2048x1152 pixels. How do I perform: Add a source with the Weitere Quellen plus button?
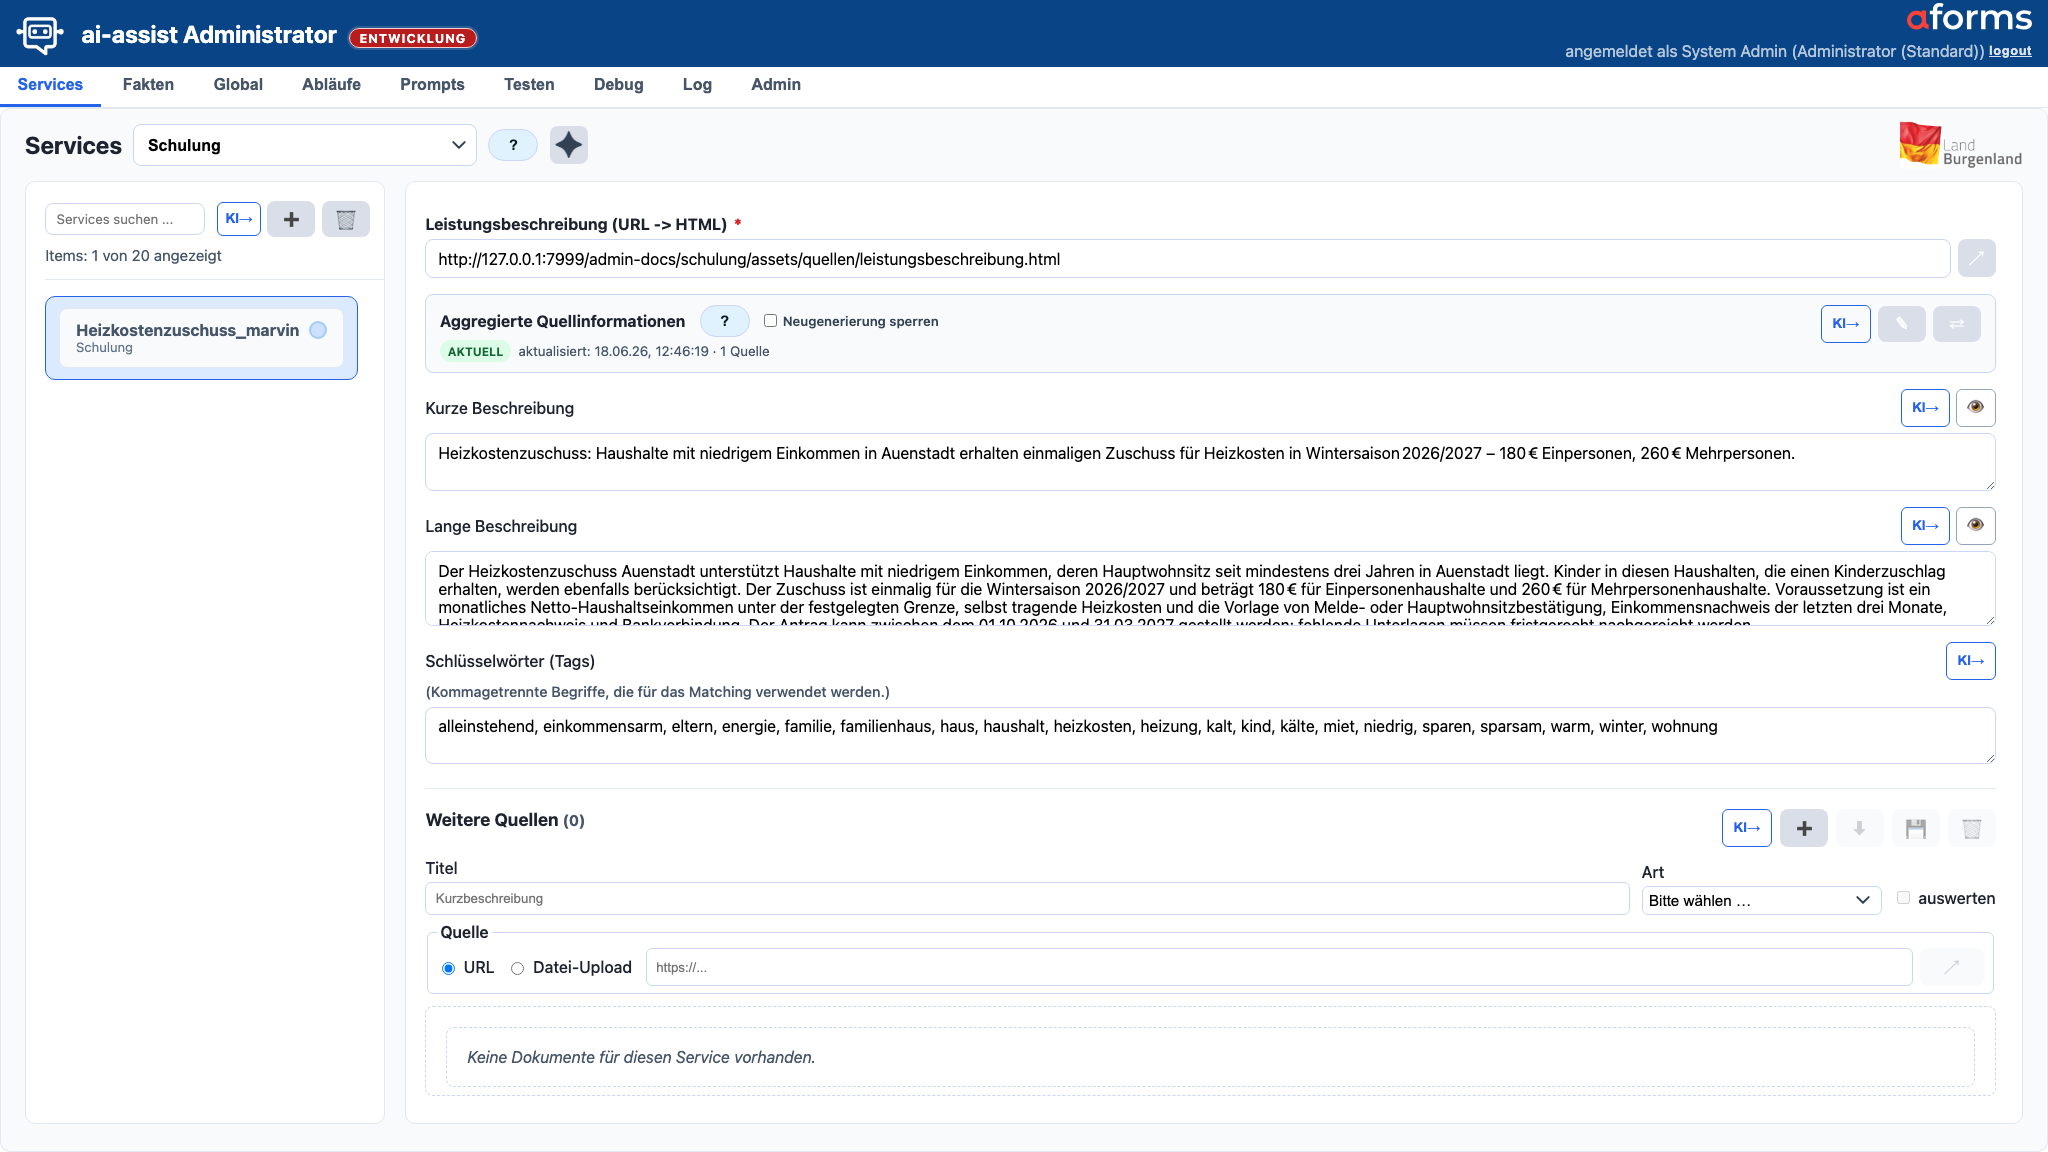tap(1804, 828)
